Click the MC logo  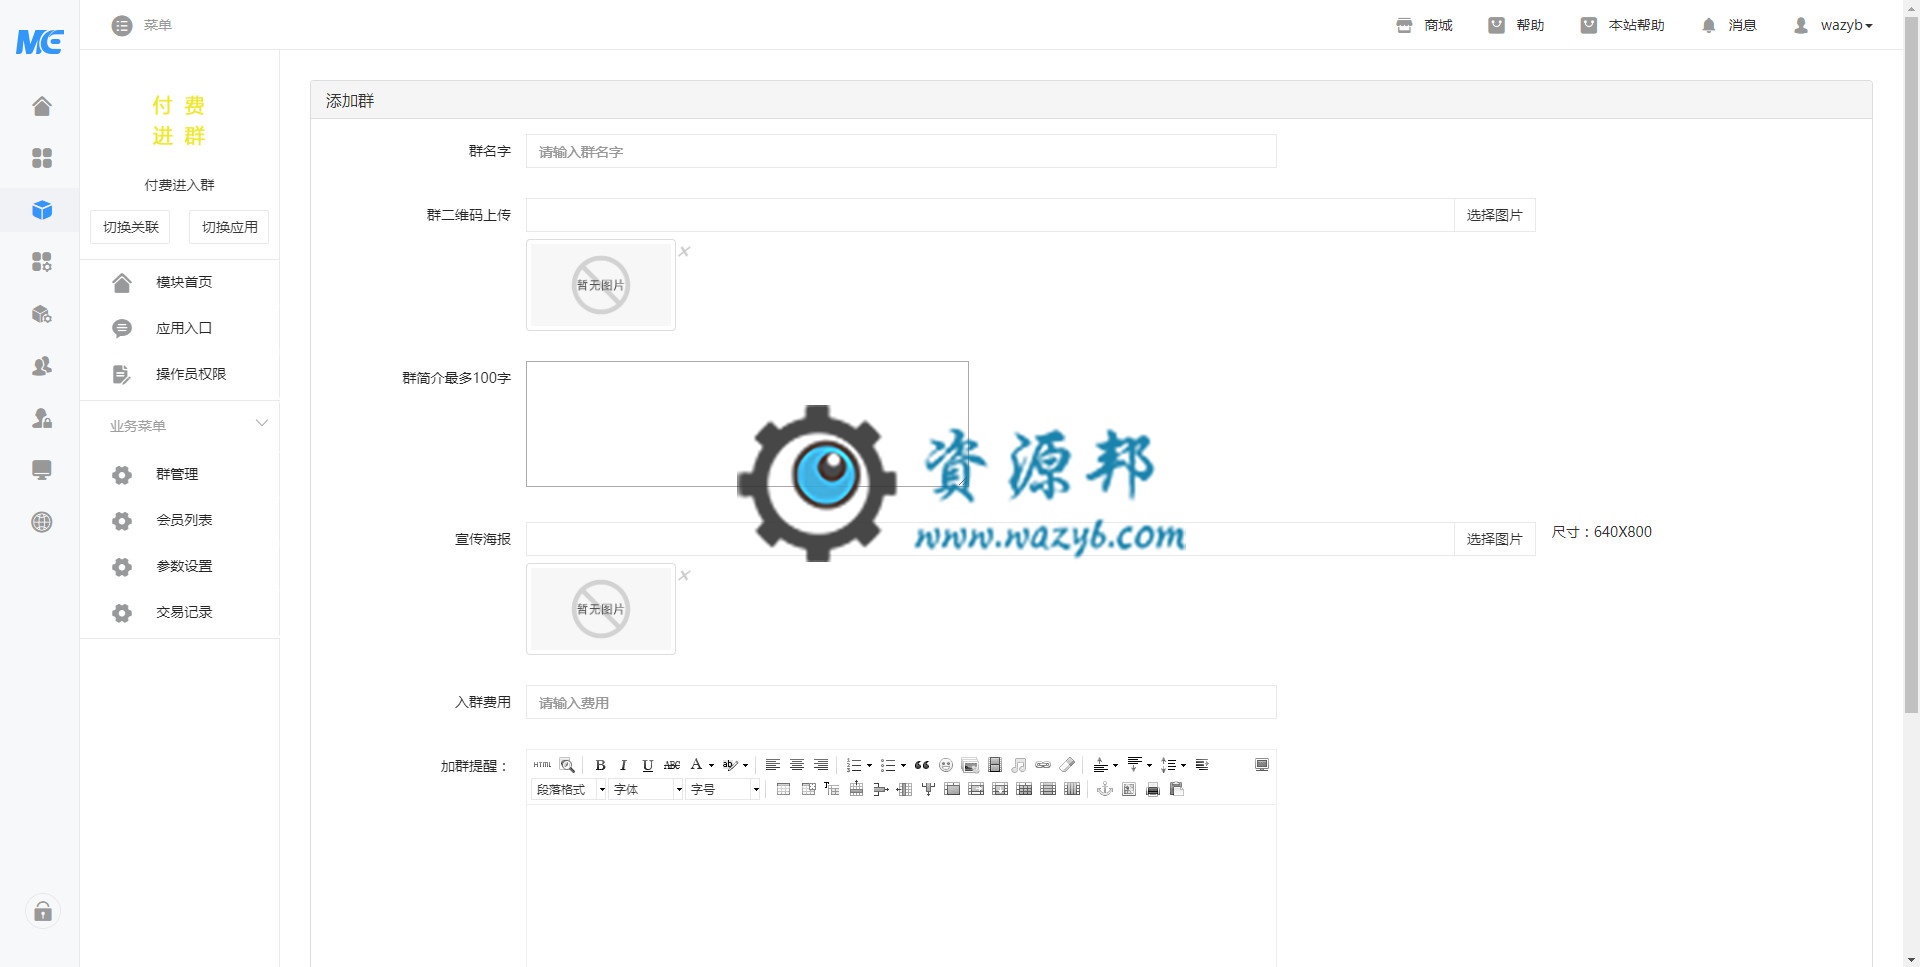40,41
